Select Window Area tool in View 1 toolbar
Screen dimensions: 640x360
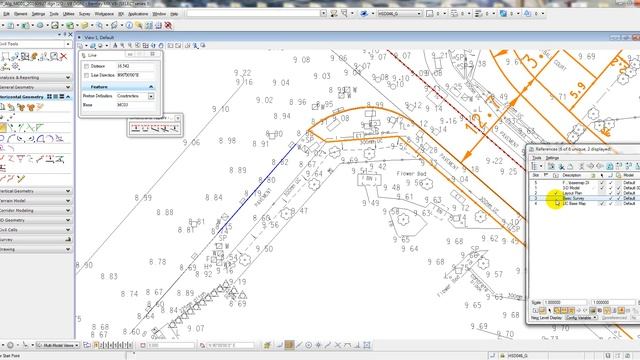(138, 46)
